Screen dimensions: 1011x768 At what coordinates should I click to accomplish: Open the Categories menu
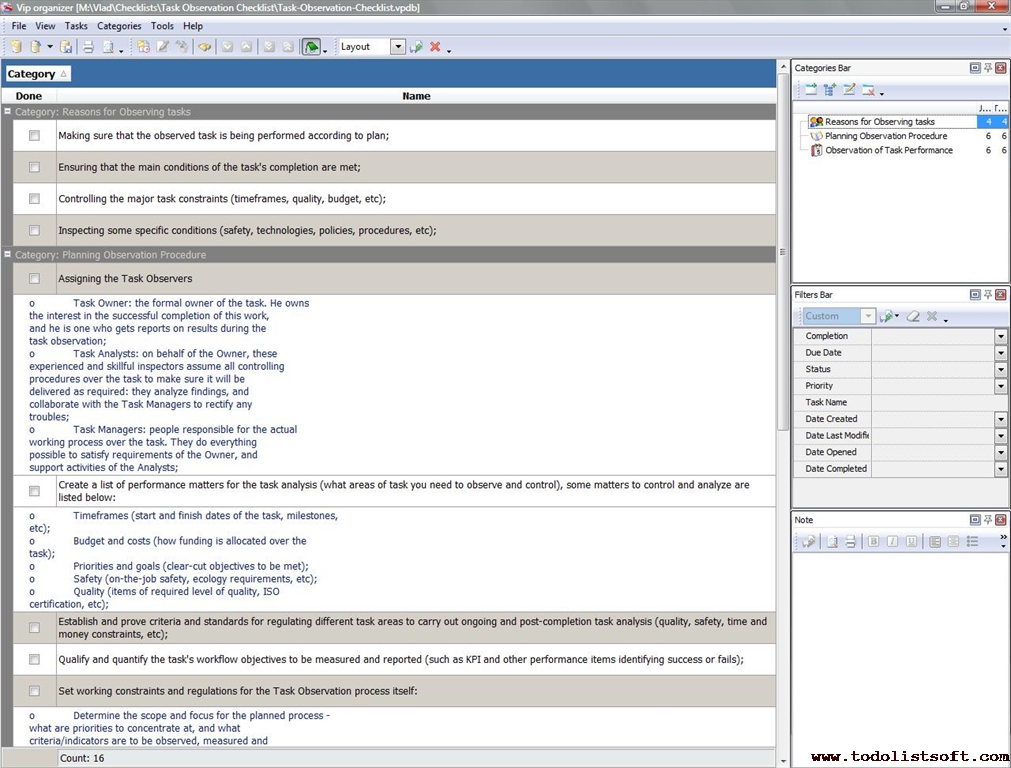(x=119, y=26)
